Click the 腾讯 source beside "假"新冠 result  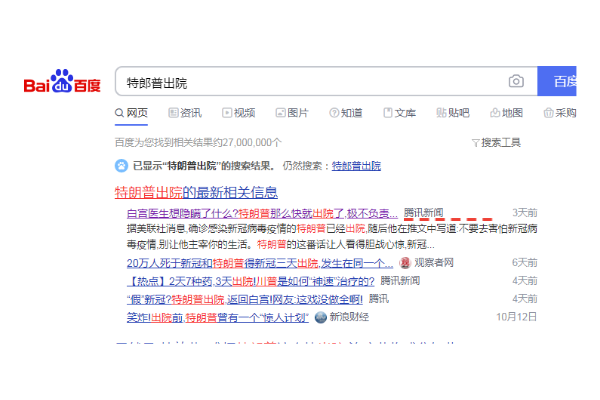point(379,299)
